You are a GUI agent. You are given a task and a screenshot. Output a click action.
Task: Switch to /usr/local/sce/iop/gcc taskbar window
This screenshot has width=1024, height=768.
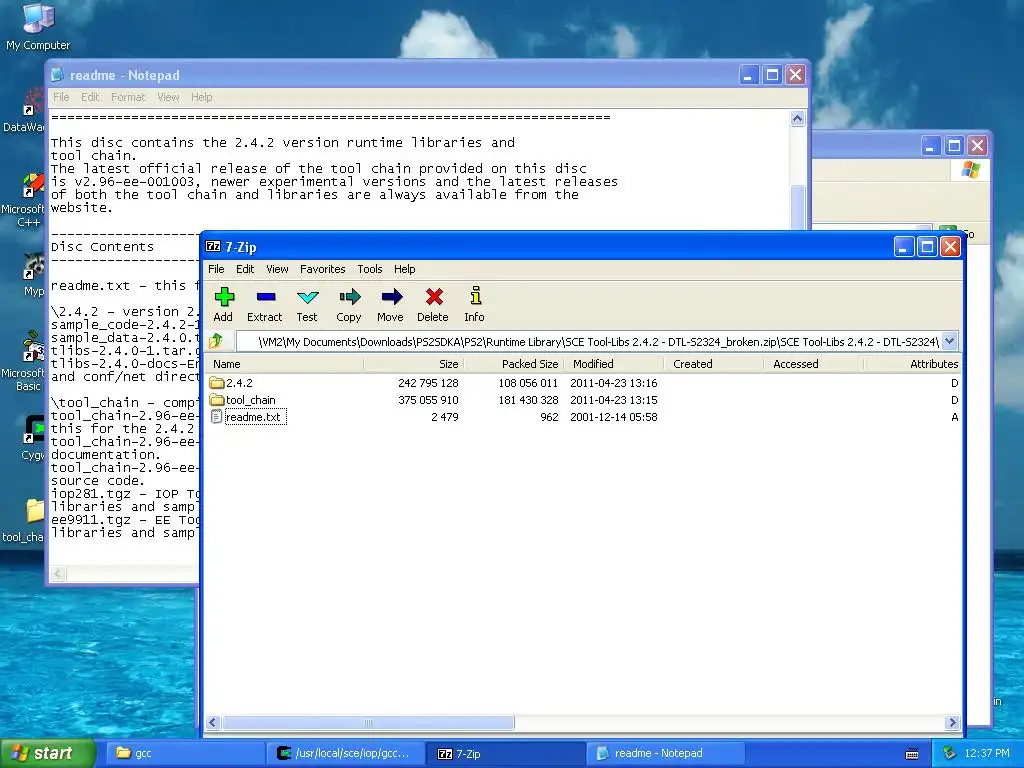click(345, 753)
